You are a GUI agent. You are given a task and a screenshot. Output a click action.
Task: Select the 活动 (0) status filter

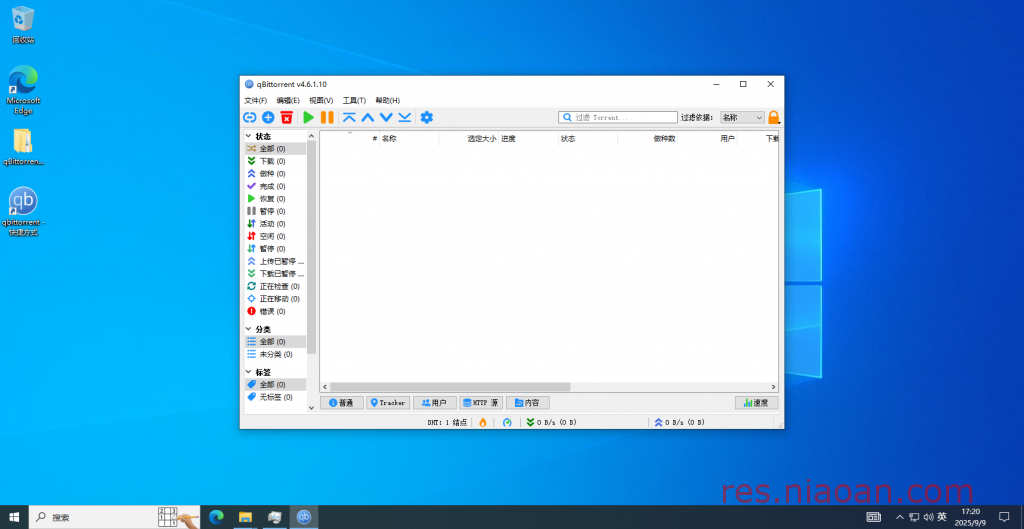point(275,223)
